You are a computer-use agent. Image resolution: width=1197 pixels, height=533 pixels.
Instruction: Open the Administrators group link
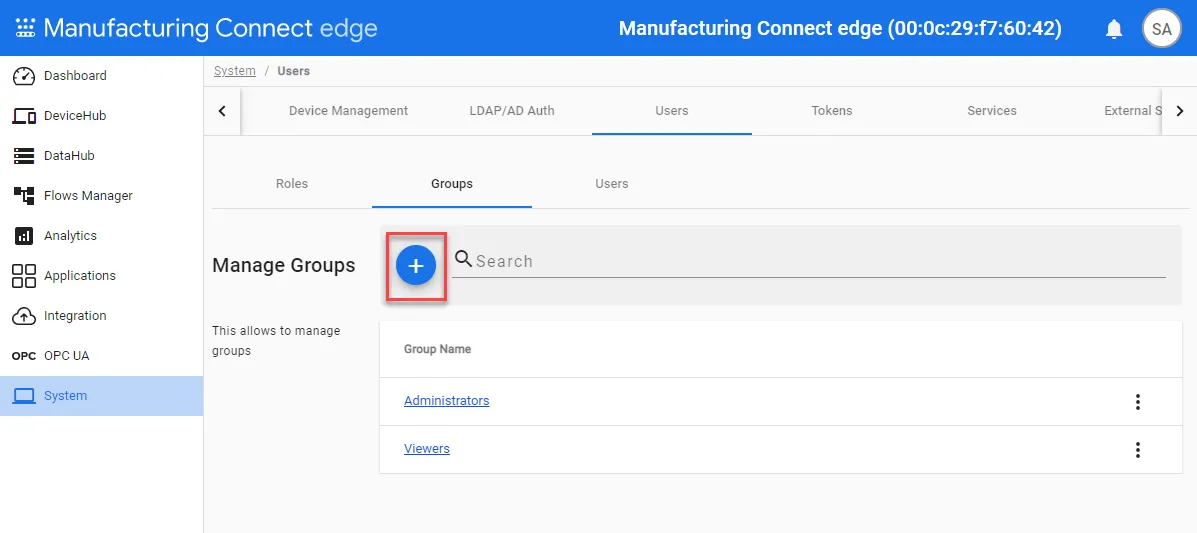447,400
